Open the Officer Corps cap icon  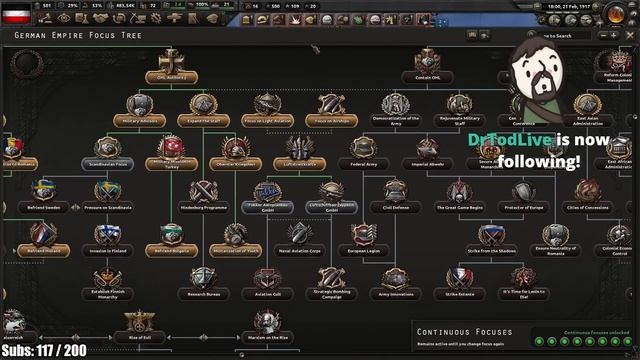click(212, 18)
